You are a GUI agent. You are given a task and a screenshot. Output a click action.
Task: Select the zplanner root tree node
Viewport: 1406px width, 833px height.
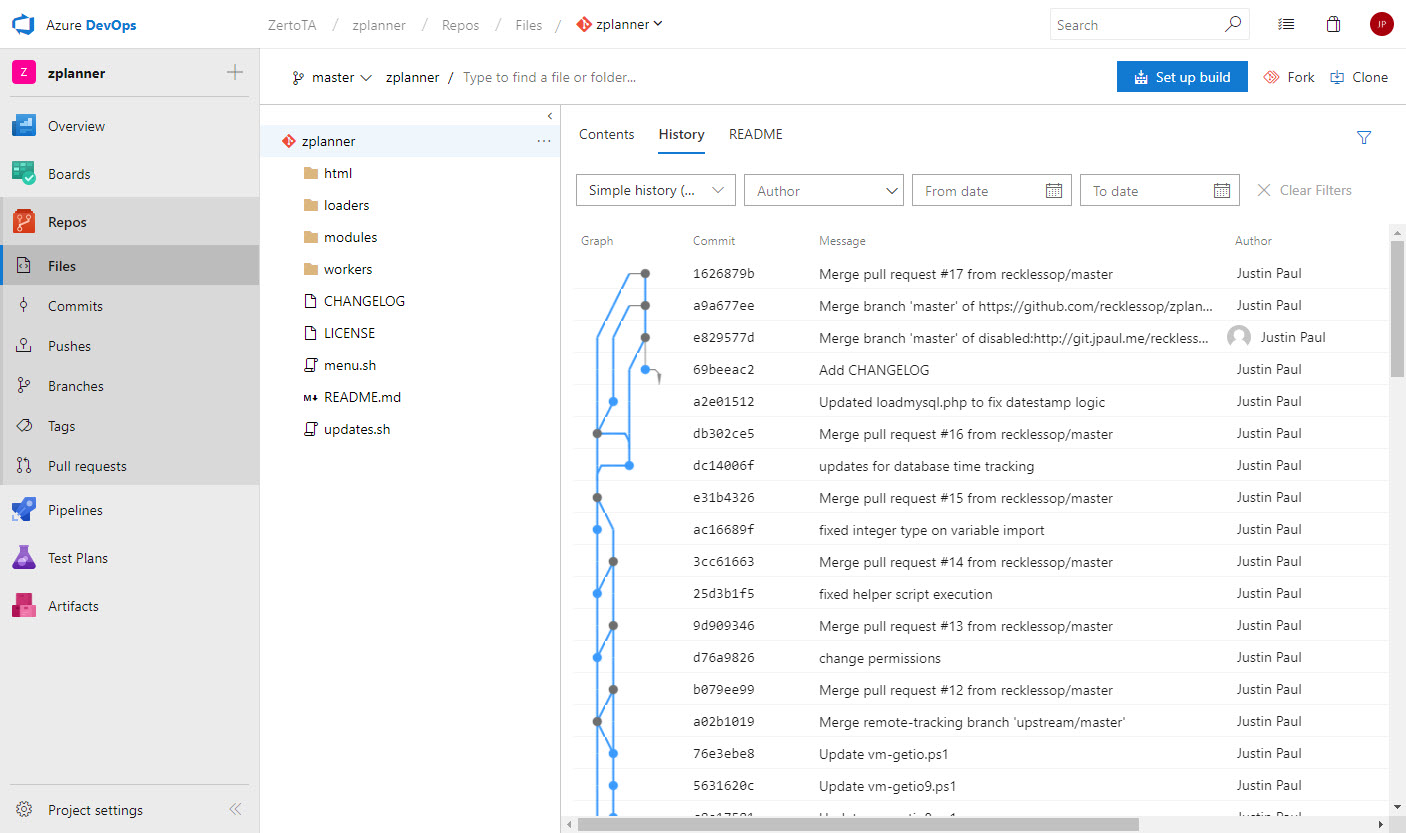pos(410,141)
